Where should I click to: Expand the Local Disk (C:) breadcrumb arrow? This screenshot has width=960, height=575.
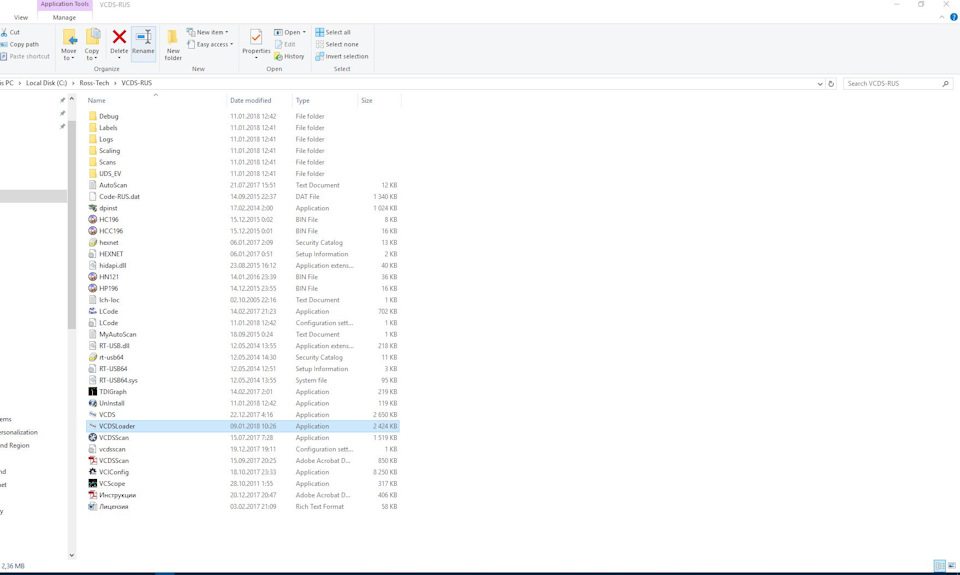(73, 83)
